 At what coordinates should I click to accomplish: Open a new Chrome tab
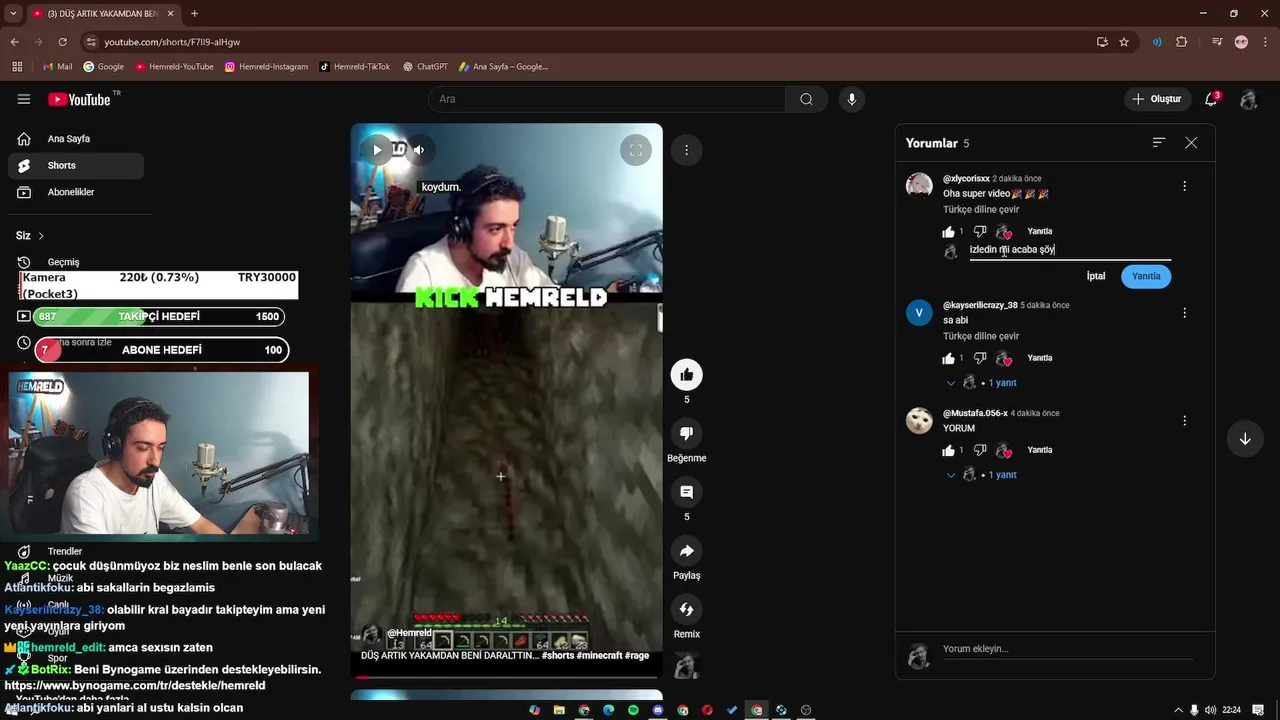(194, 14)
